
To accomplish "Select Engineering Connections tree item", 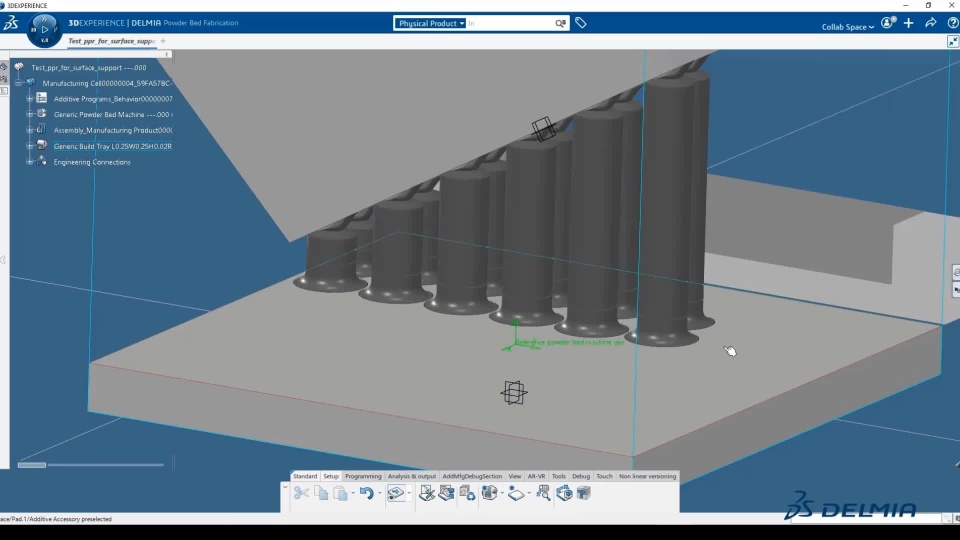I will (92, 162).
